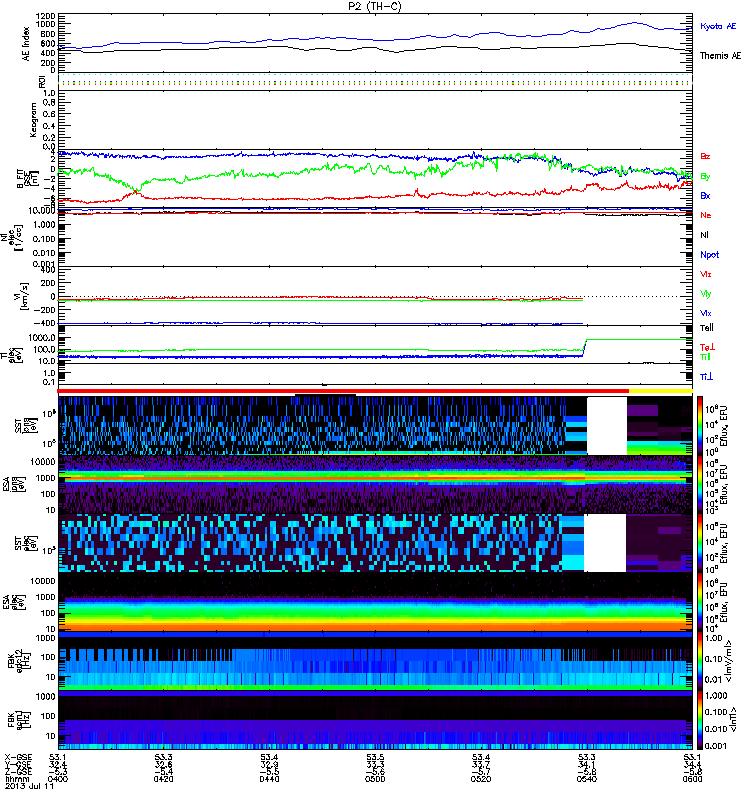This screenshot has width=750, height=800.
Task: Click the red Viz velocity legend label
Action: click(706, 273)
